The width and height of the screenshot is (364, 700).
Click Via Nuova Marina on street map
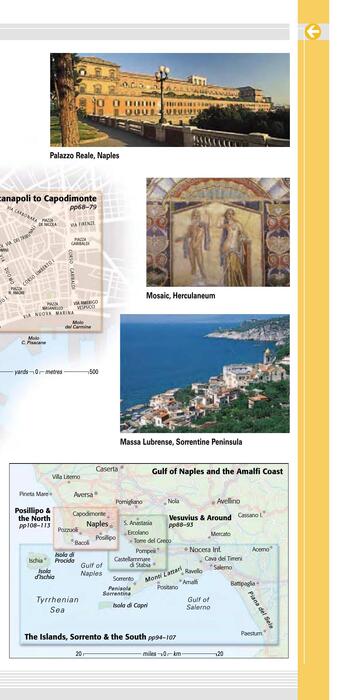(48, 314)
